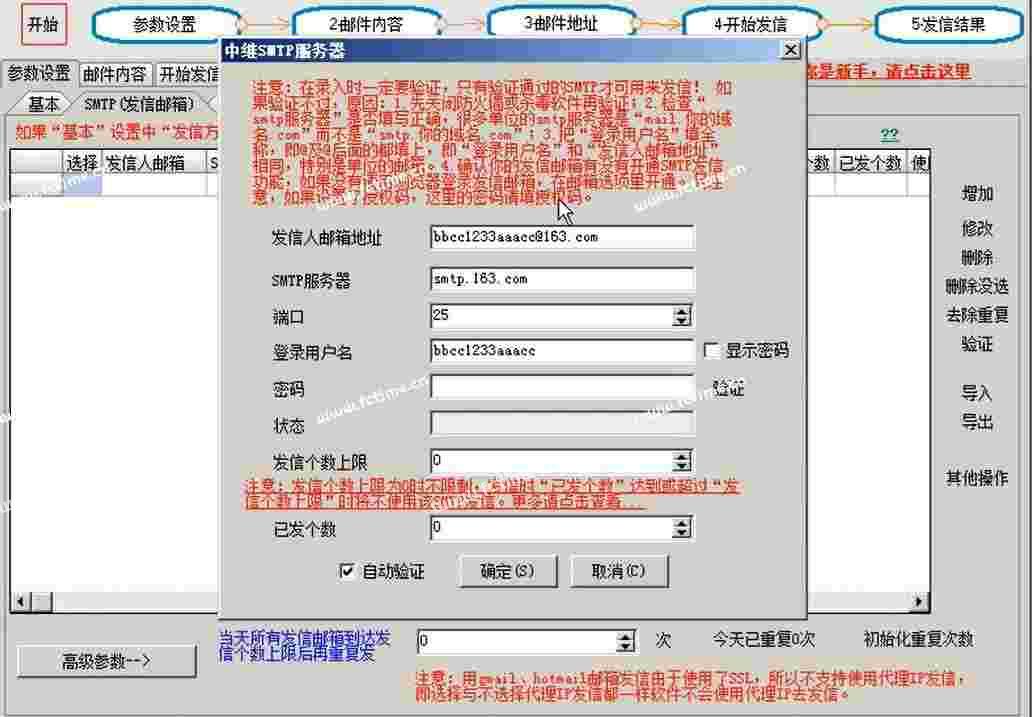Click the green ?? help link
This screenshot has height=717, width=1032.
pos(889,135)
